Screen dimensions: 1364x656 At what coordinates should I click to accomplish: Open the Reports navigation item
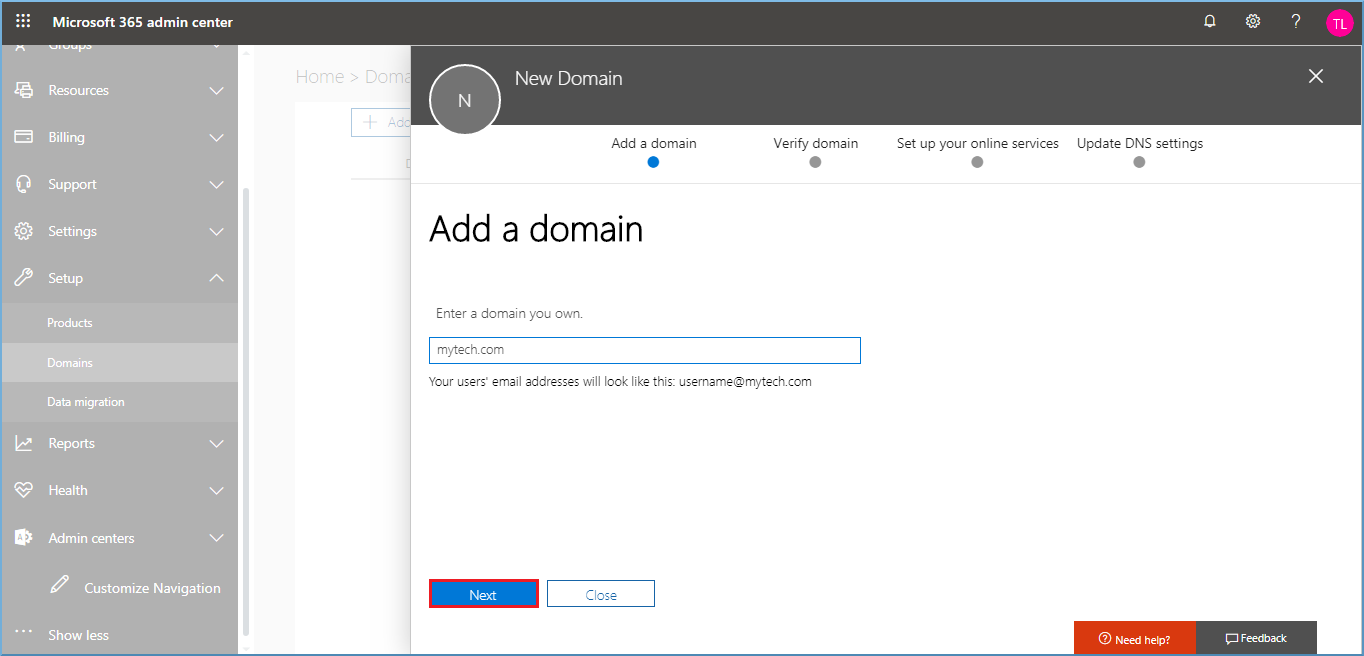119,443
